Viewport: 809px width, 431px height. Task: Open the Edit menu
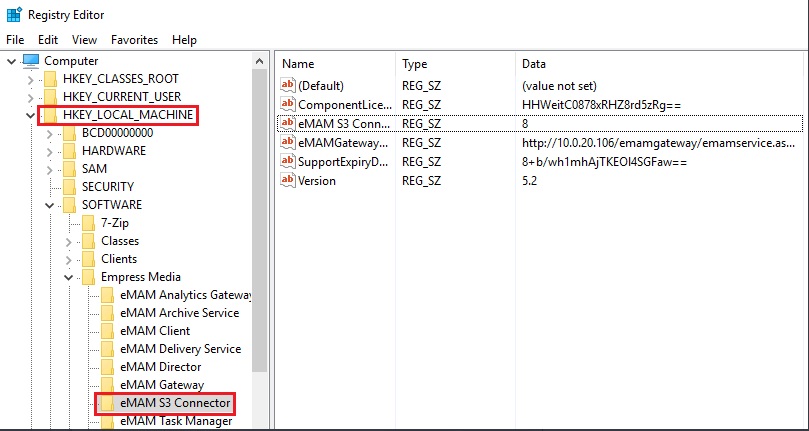48,40
